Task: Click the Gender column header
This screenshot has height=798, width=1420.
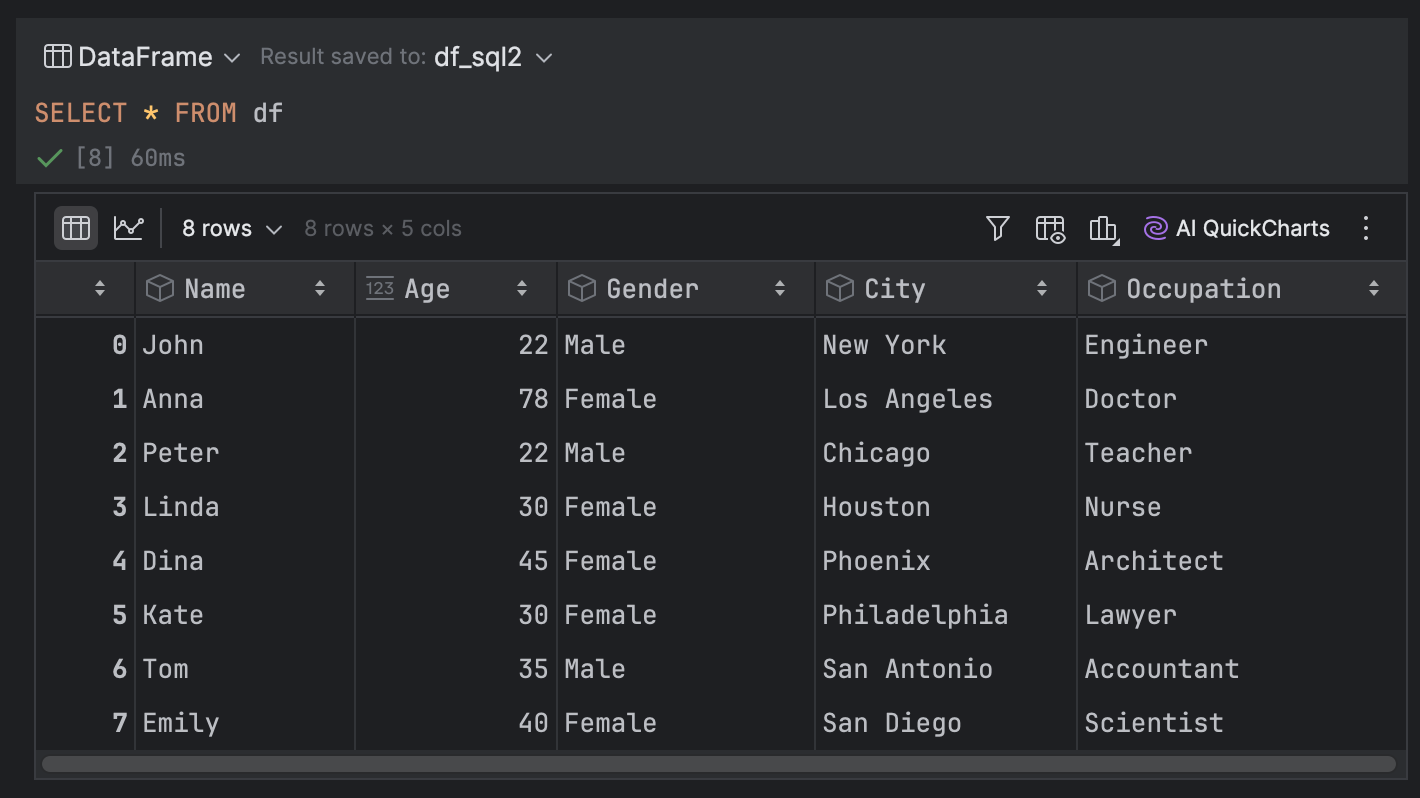Action: pyautogui.click(x=686, y=289)
